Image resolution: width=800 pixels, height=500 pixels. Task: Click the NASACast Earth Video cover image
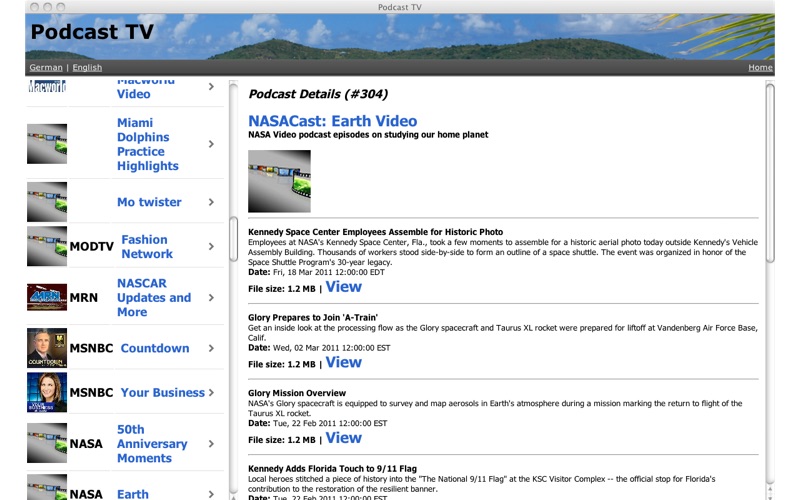(279, 181)
